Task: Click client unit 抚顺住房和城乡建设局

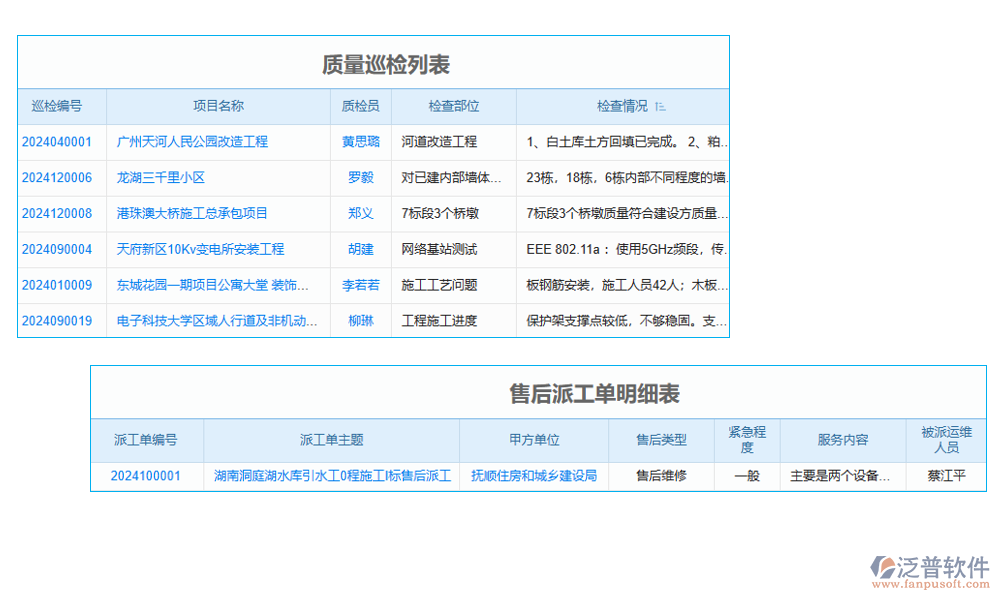Action: tap(533, 476)
